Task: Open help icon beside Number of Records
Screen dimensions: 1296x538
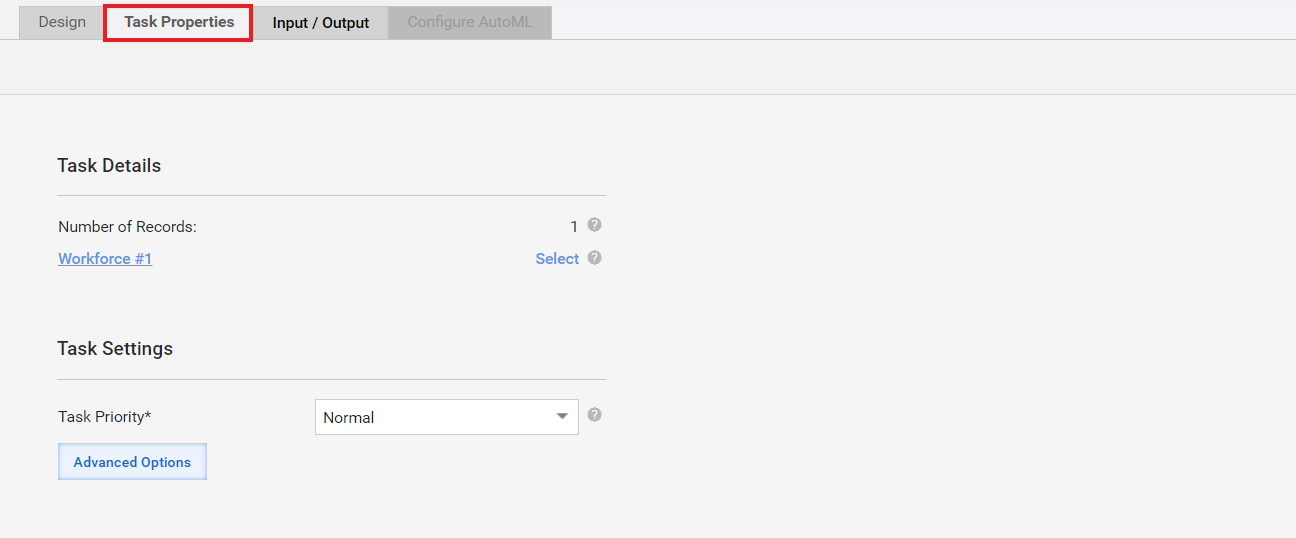Action: (x=594, y=225)
